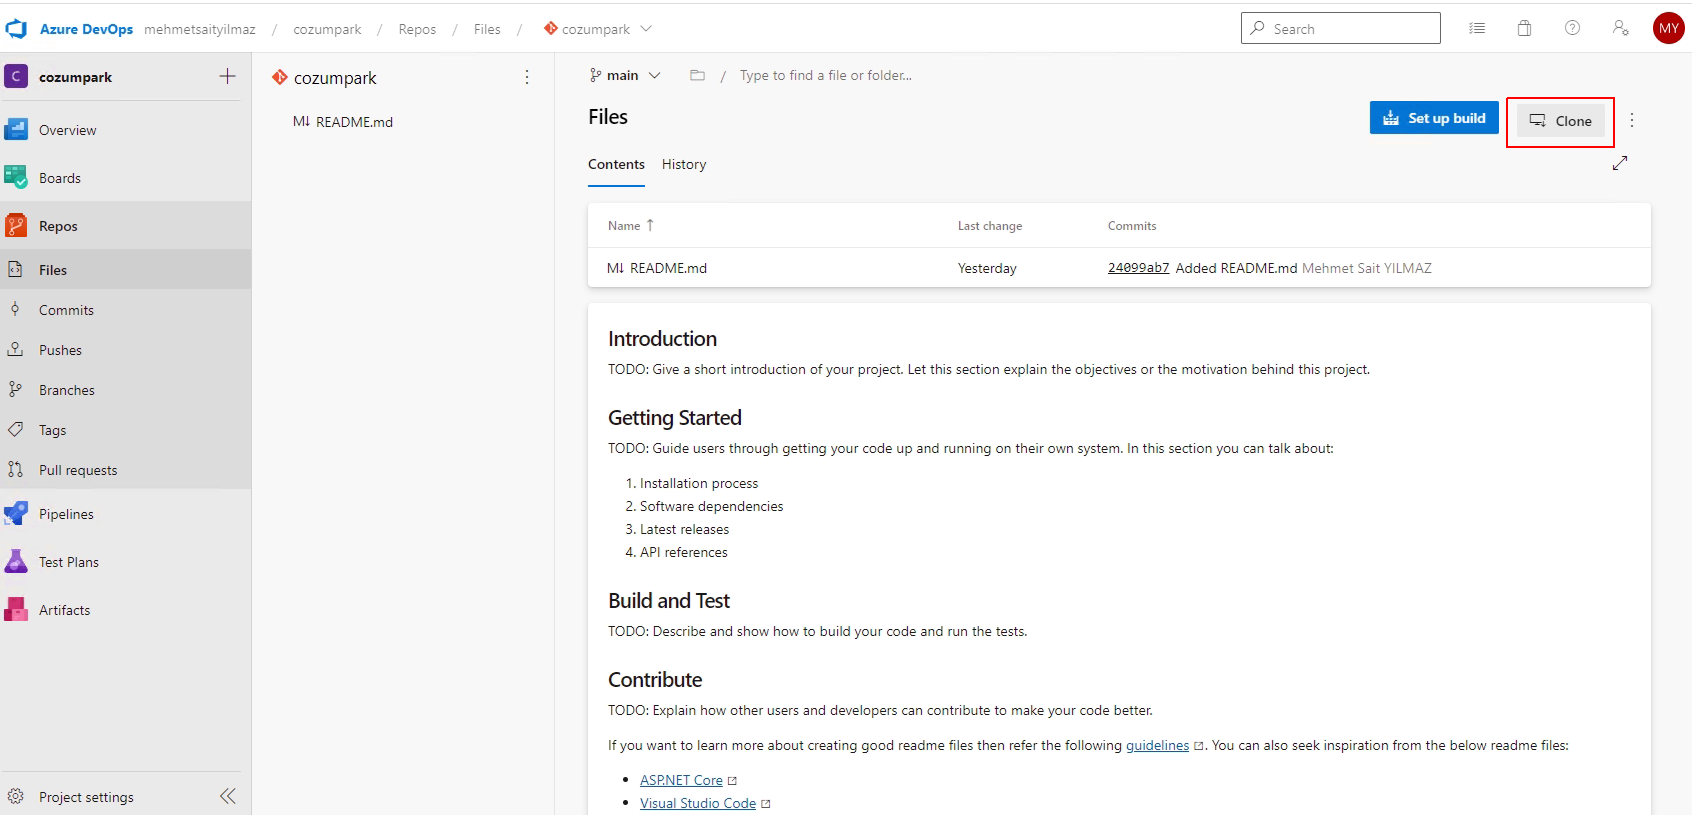Open the user settings icon
This screenshot has height=815, width=1692.
(1620, 28)
